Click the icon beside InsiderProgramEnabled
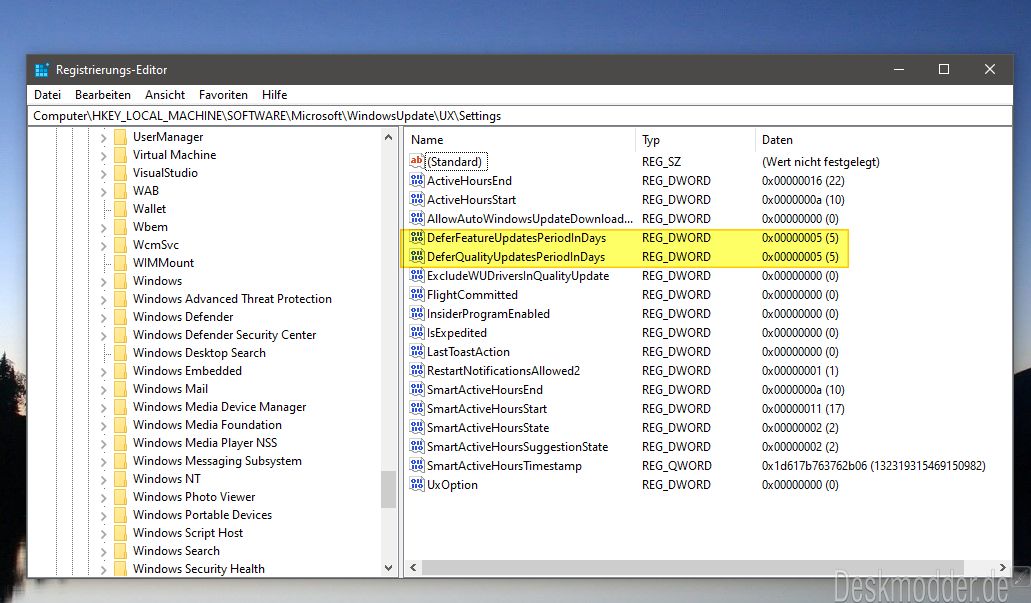 point(417,314)
